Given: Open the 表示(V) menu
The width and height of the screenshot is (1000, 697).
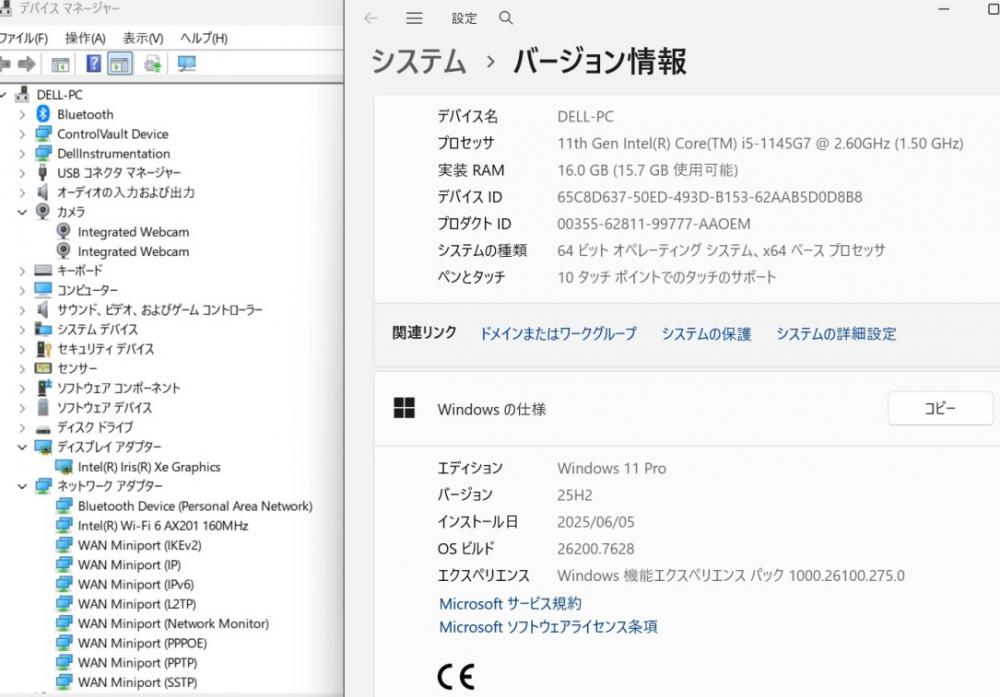Looking at the screenshot, I should click(143, 38).
